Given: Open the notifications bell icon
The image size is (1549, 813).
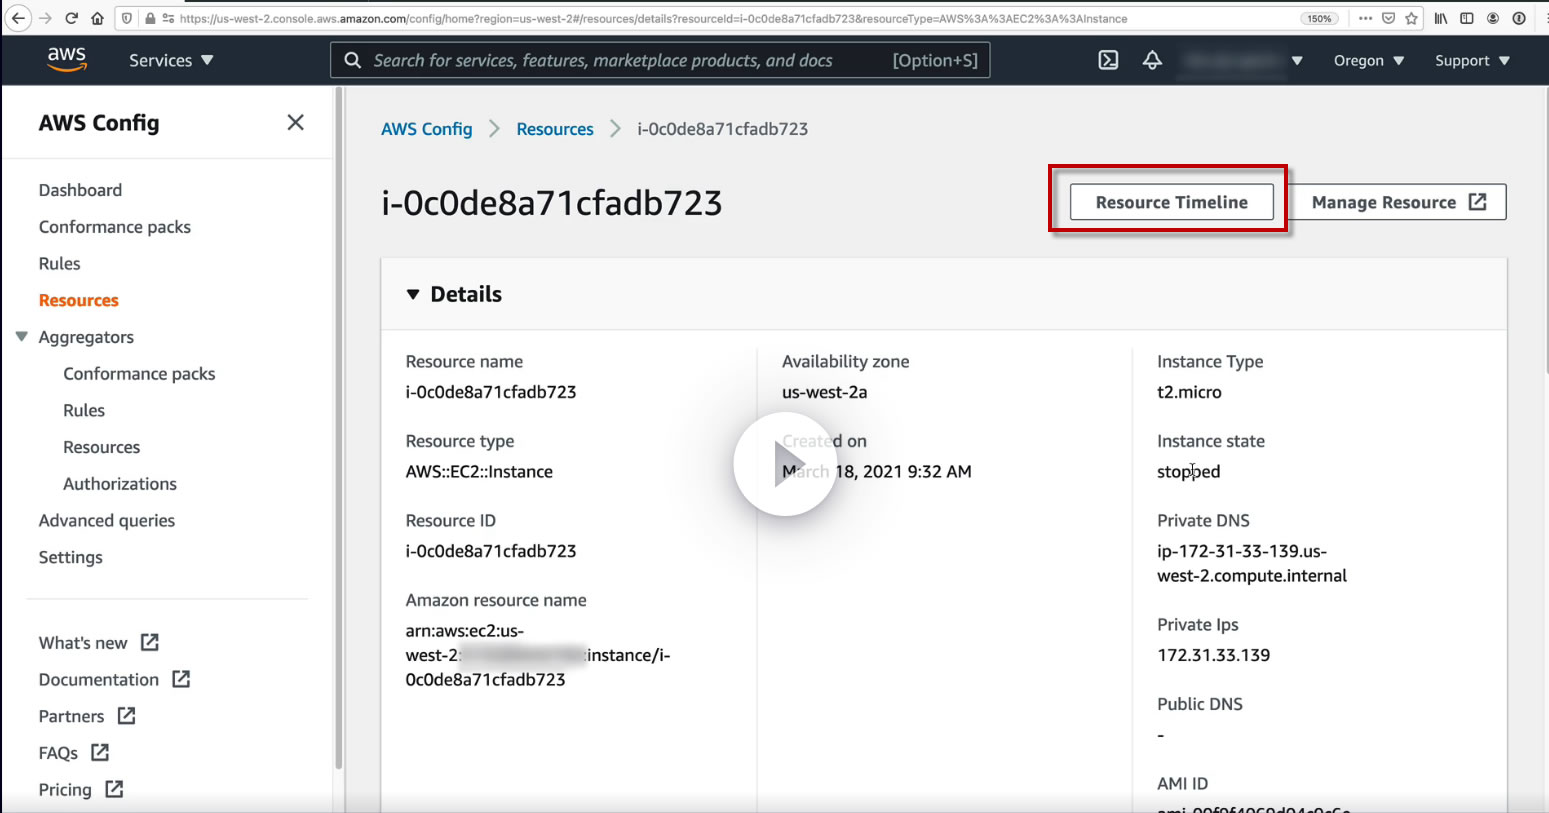Looking at the screenshot, I should point(1152,60).
